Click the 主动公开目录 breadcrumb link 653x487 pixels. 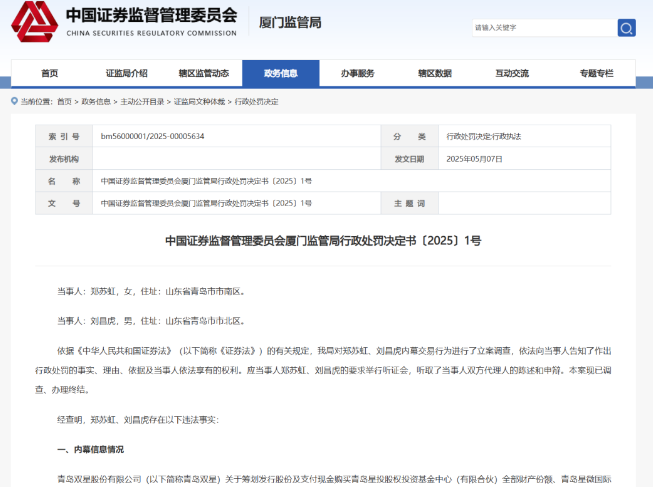[140, 102]
